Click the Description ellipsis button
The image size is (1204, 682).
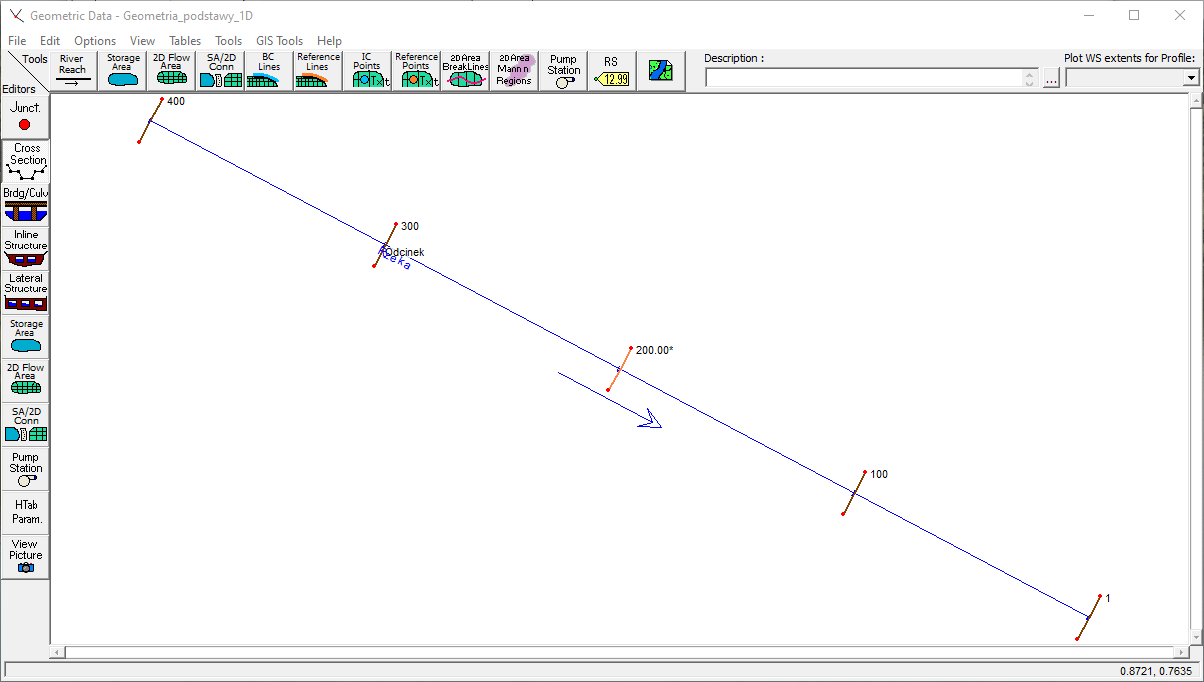(1051, 79)
